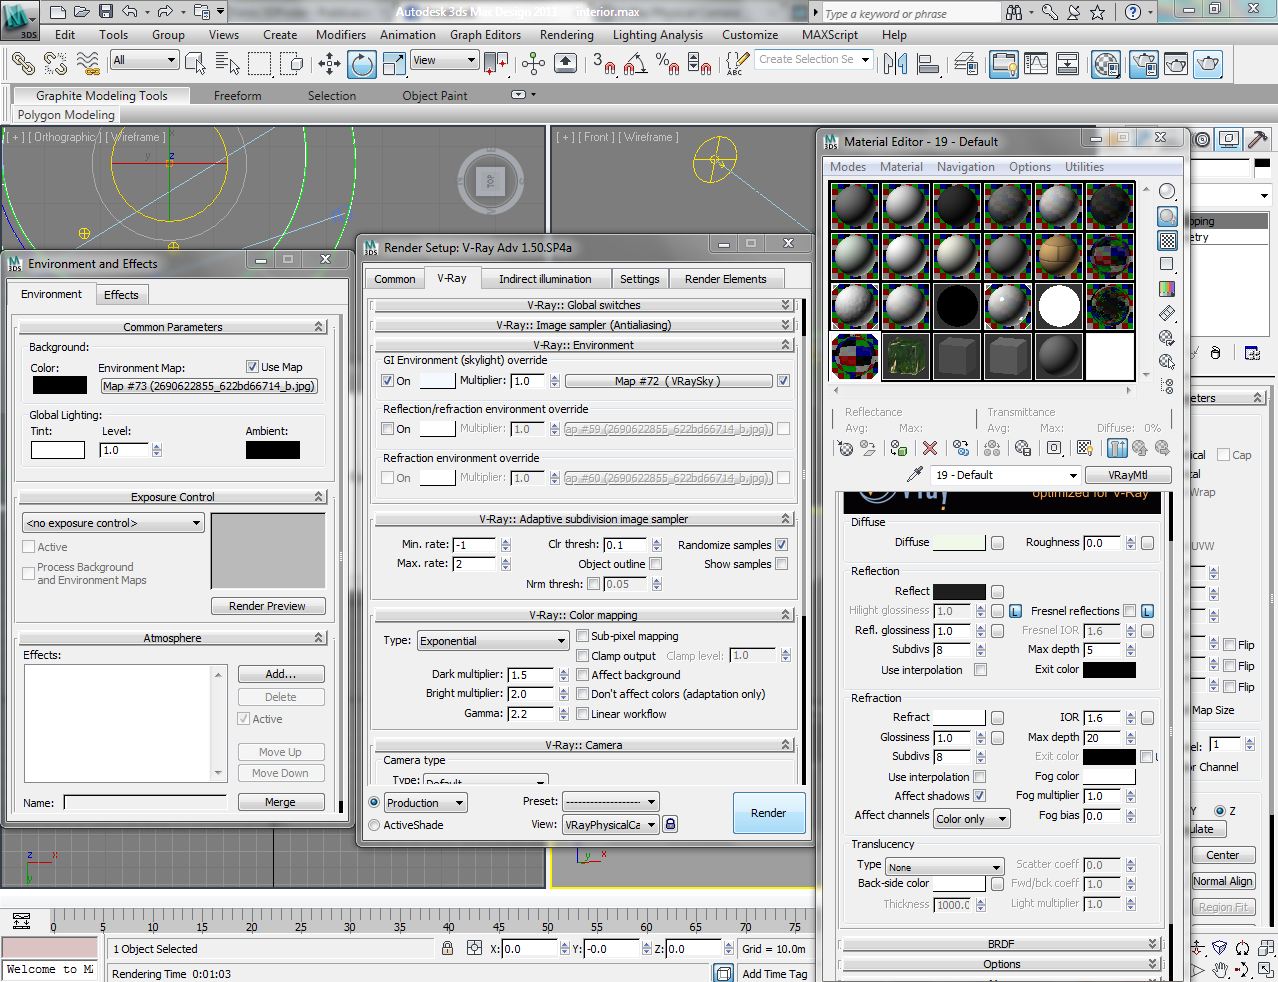Open the Rendering menu
This screenshot has width=1278, height=982.
pyautogui.click(x=566, y=34)
